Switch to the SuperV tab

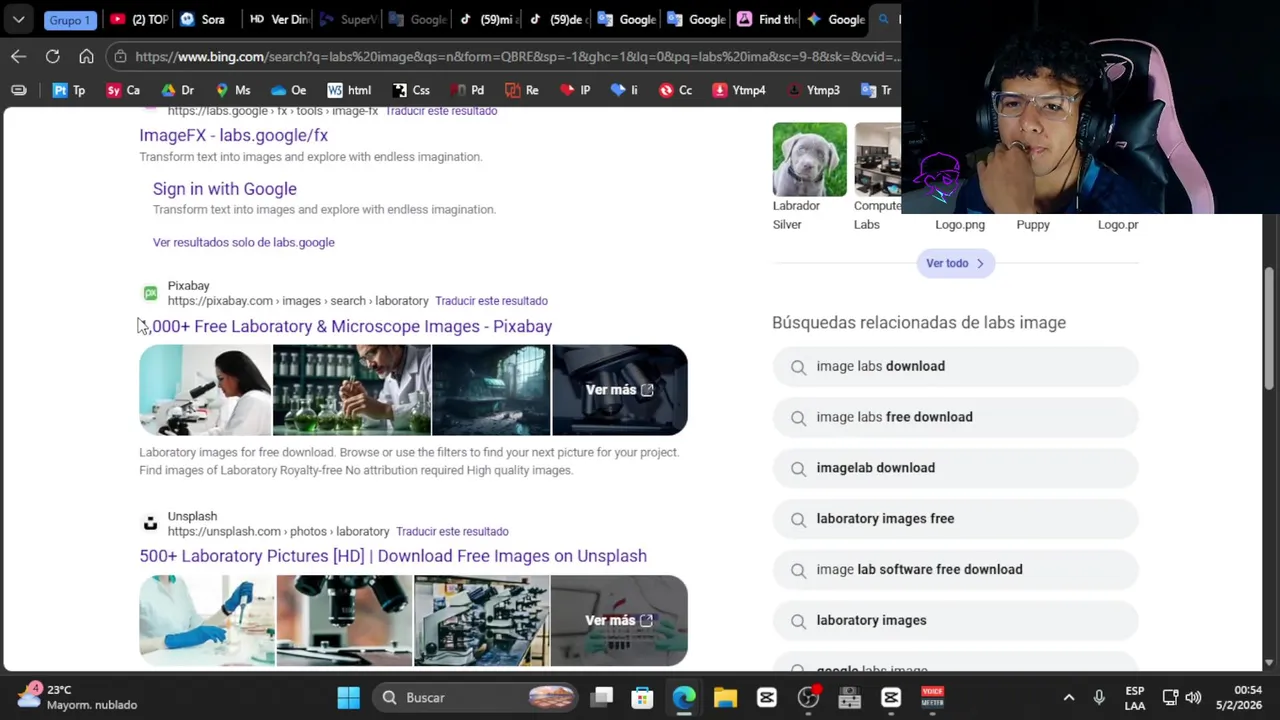click(x=347, y=19)
